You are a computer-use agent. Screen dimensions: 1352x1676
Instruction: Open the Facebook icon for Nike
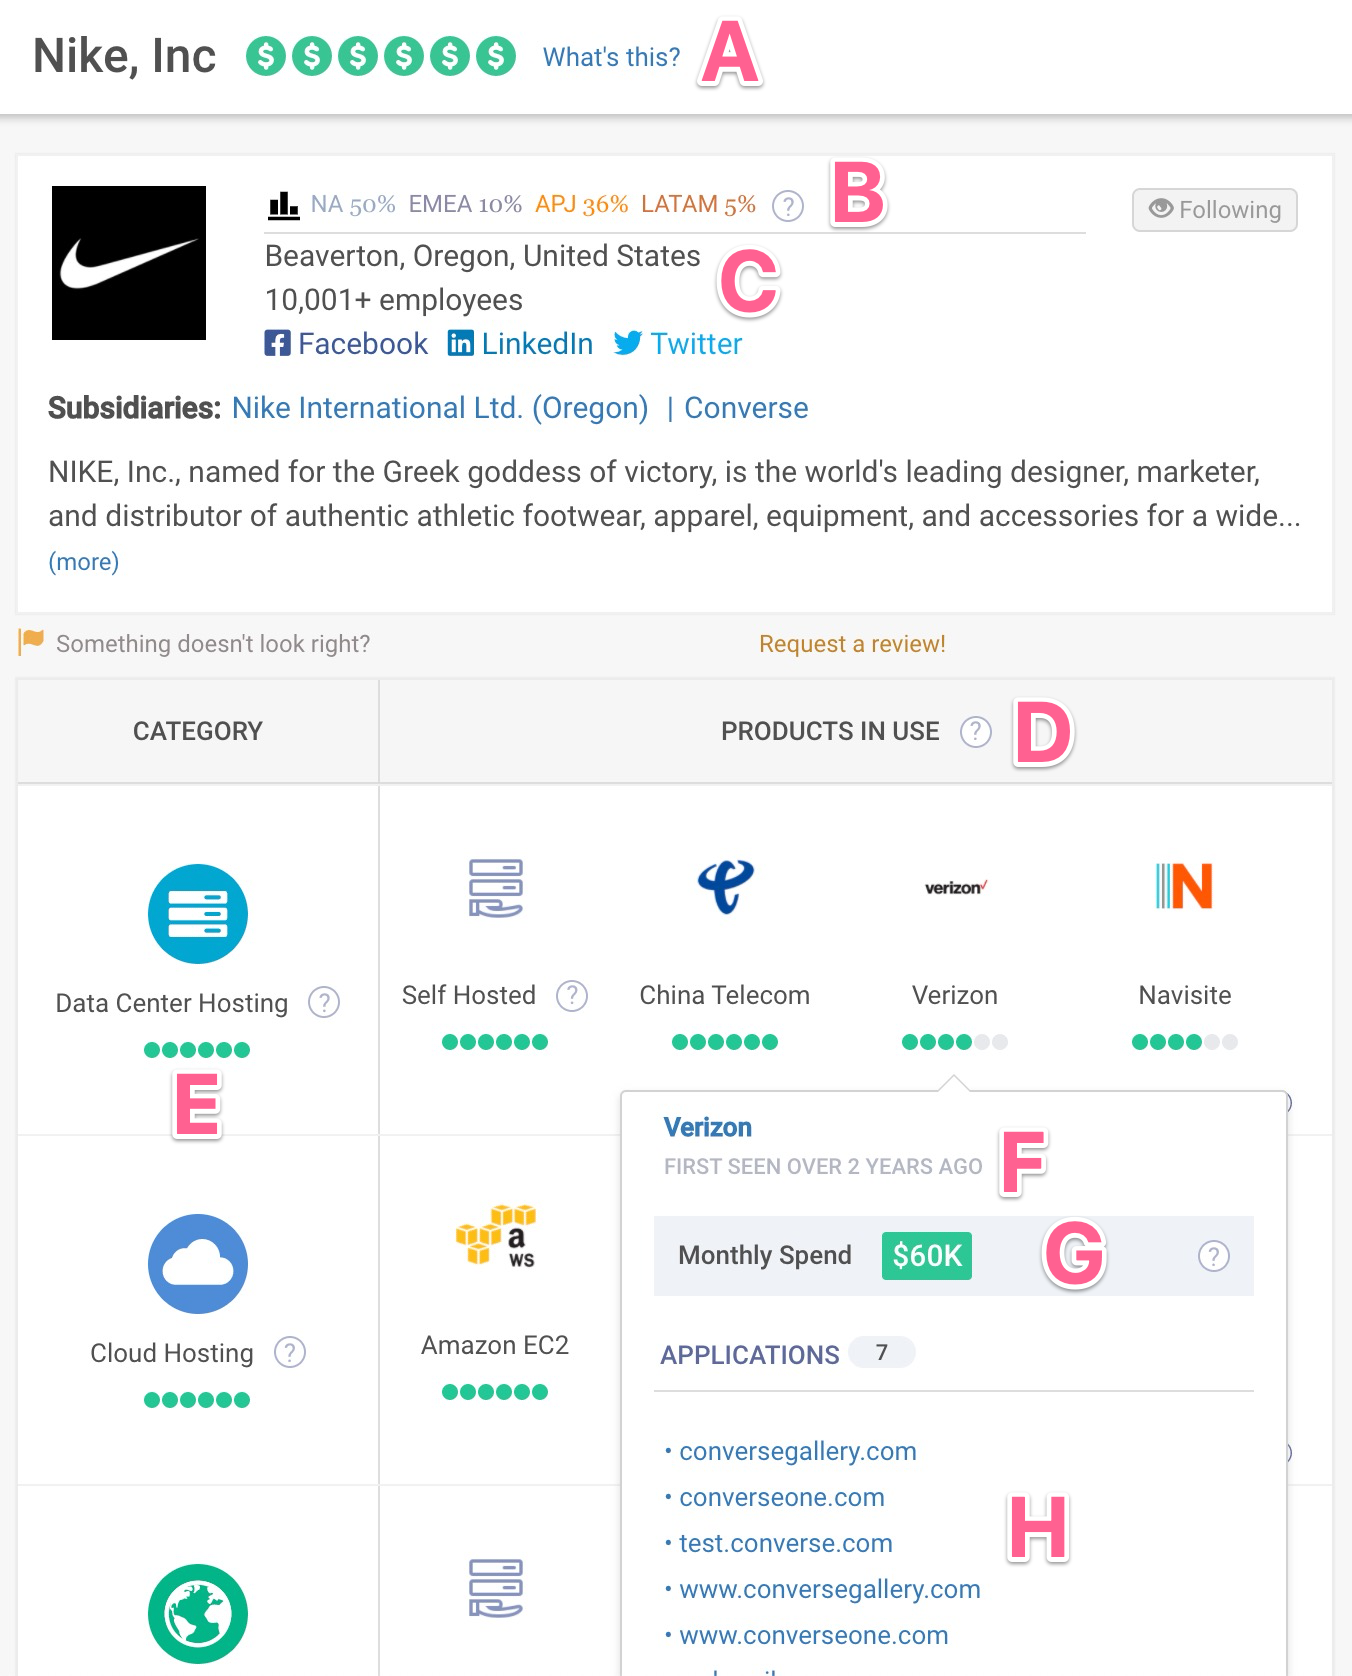pos(278,343)
